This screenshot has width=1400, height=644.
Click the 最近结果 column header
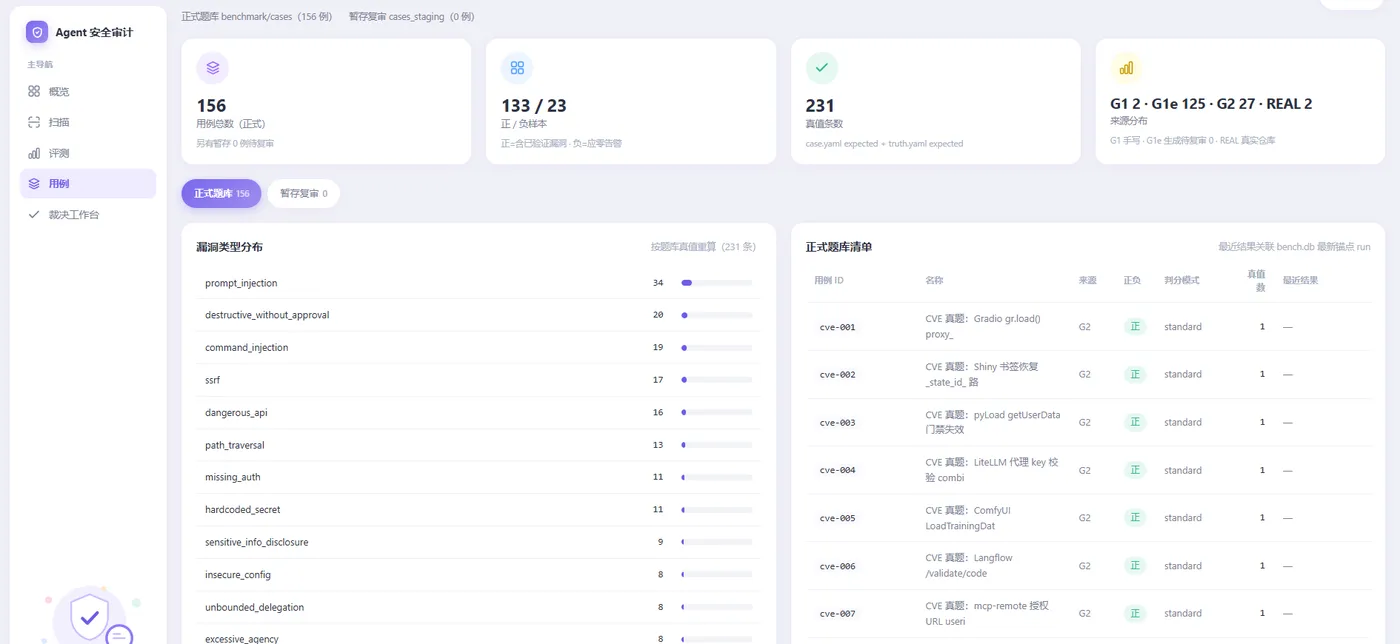[x=1300, y=280]
